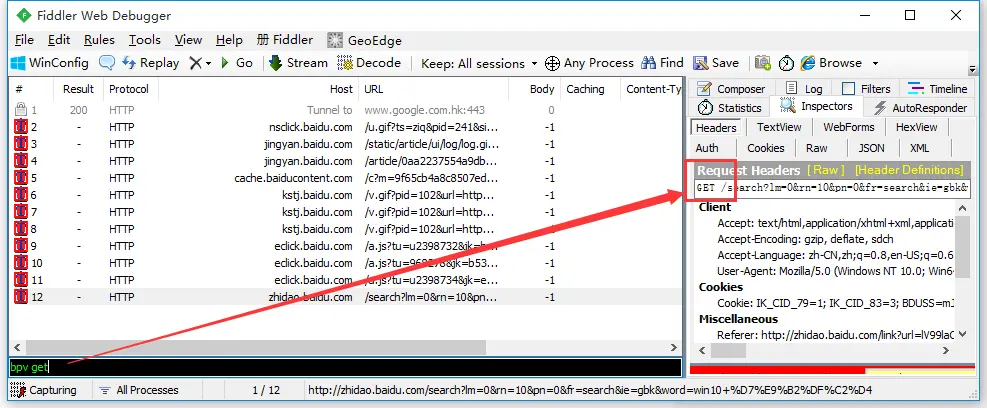Sort sessions by Result column header
987x408 pixels.
pyautogui.click(x=78, y=89)
